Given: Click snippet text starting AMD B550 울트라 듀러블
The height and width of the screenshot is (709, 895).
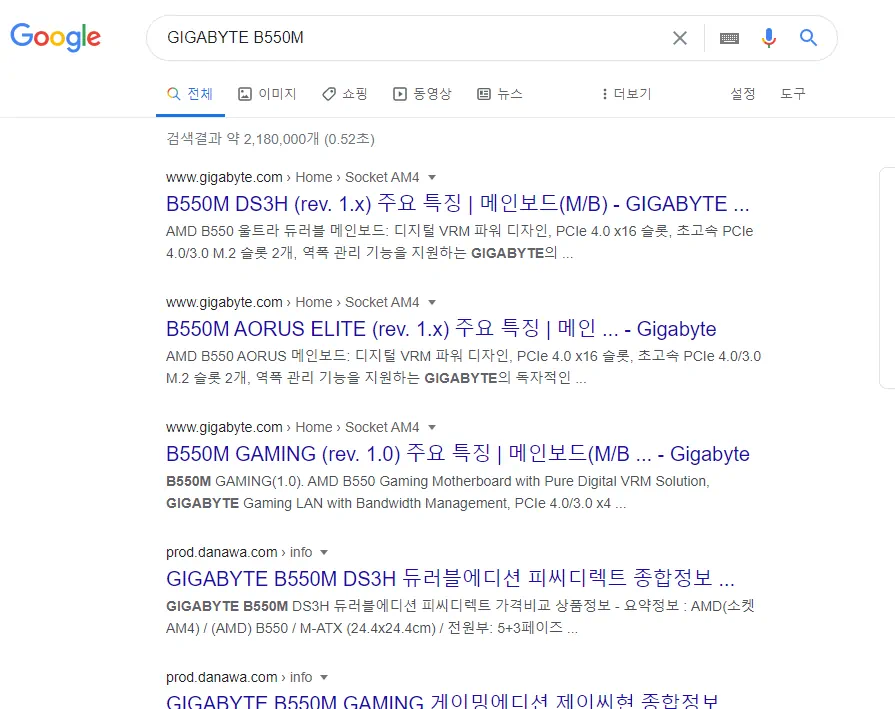Looking at the screenshot, I should click(459, 242).
